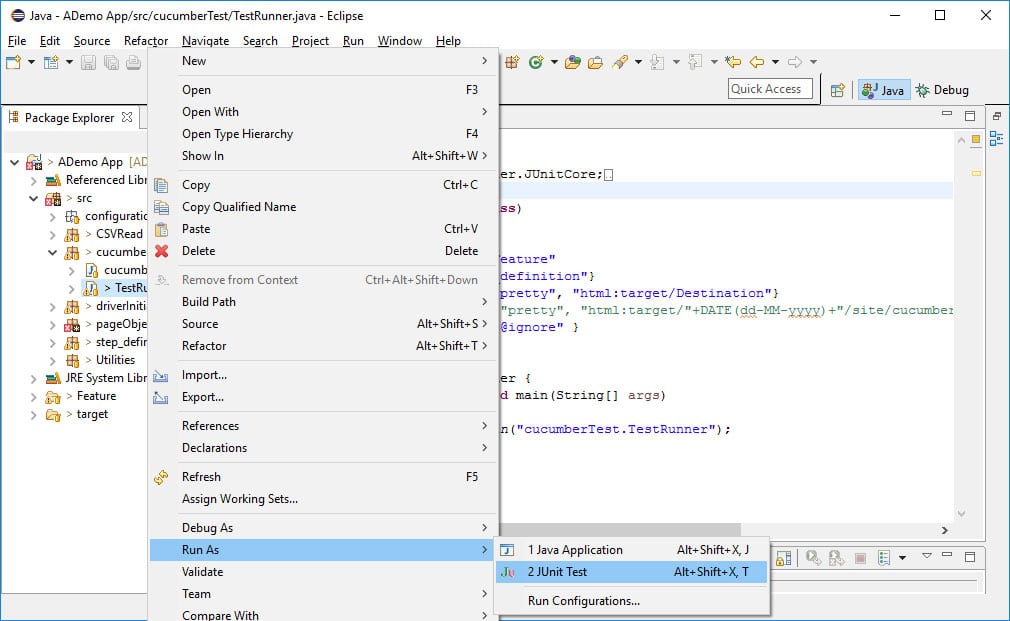This screenshot has width=1010, height=621.
Task: Open Run Configurations... from the submenu
Action: [x=631, y=600]
